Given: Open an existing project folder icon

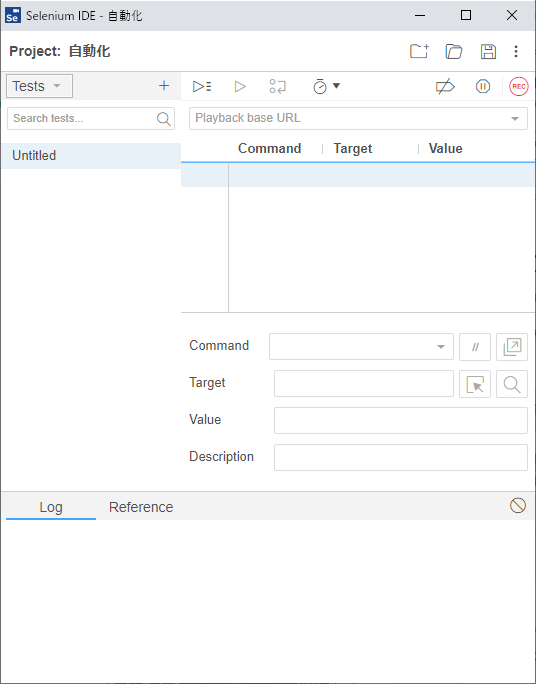Looking at the screenshot, I should coord(454,51).
